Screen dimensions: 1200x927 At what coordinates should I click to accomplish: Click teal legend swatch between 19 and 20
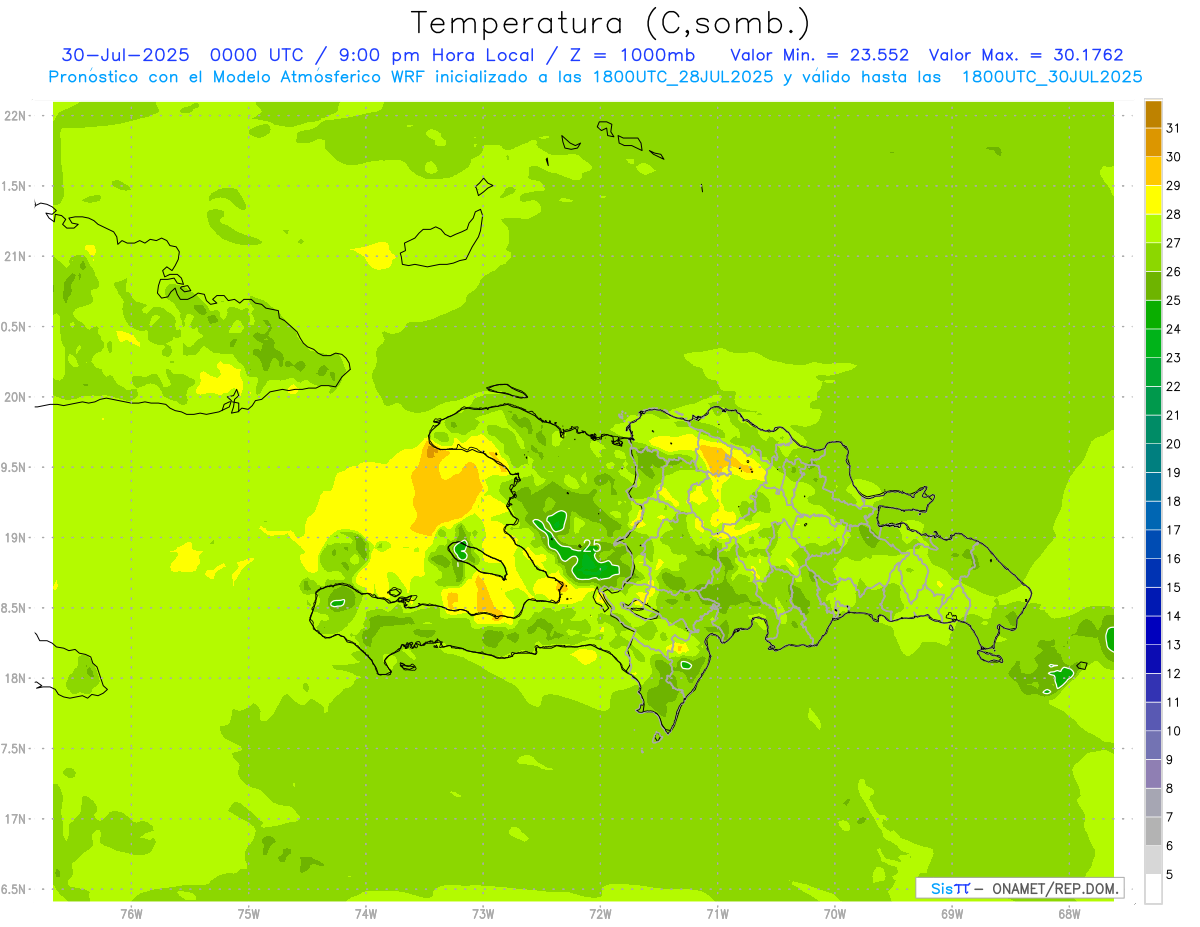tap(1153, 458)
